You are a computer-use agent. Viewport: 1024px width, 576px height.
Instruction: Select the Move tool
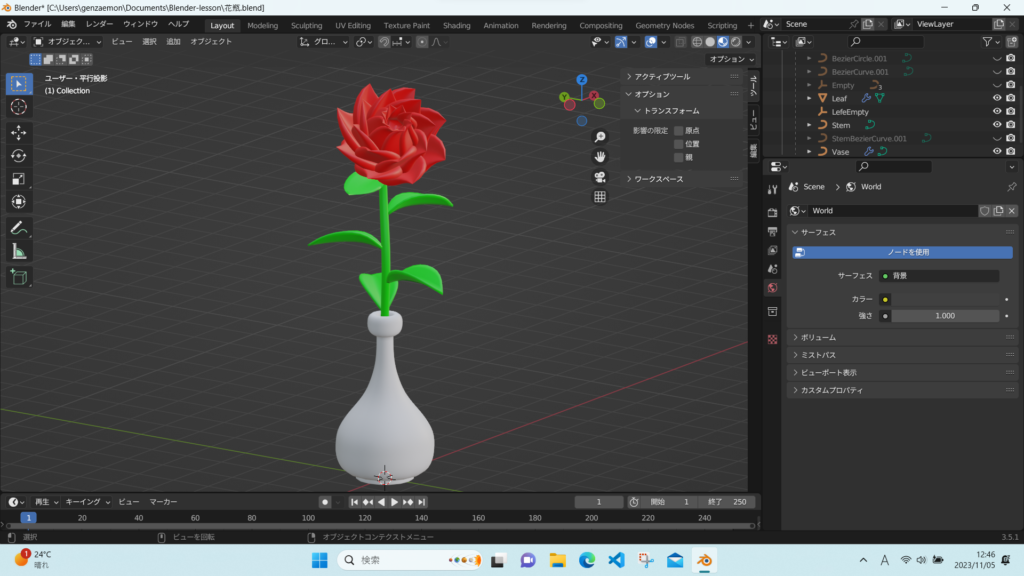[x=18, y=133]
